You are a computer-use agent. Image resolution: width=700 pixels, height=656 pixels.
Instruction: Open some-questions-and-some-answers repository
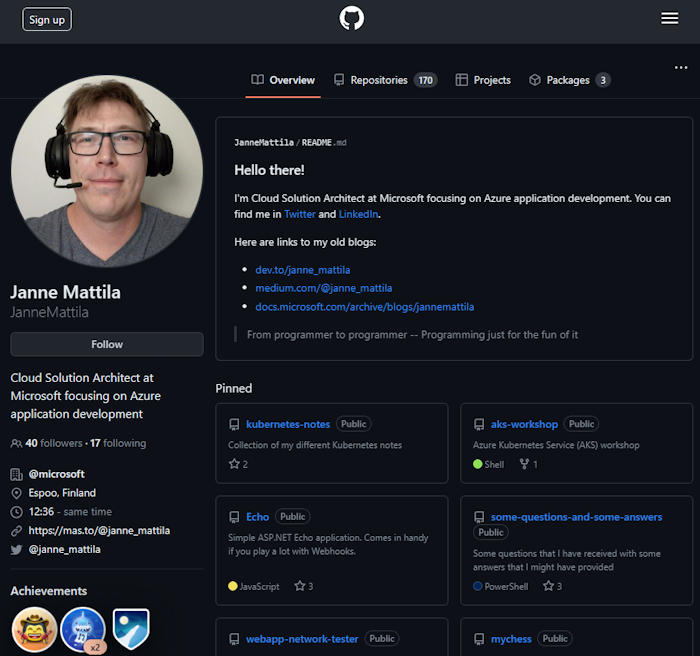pyautogui.click(x=576, y=517)
